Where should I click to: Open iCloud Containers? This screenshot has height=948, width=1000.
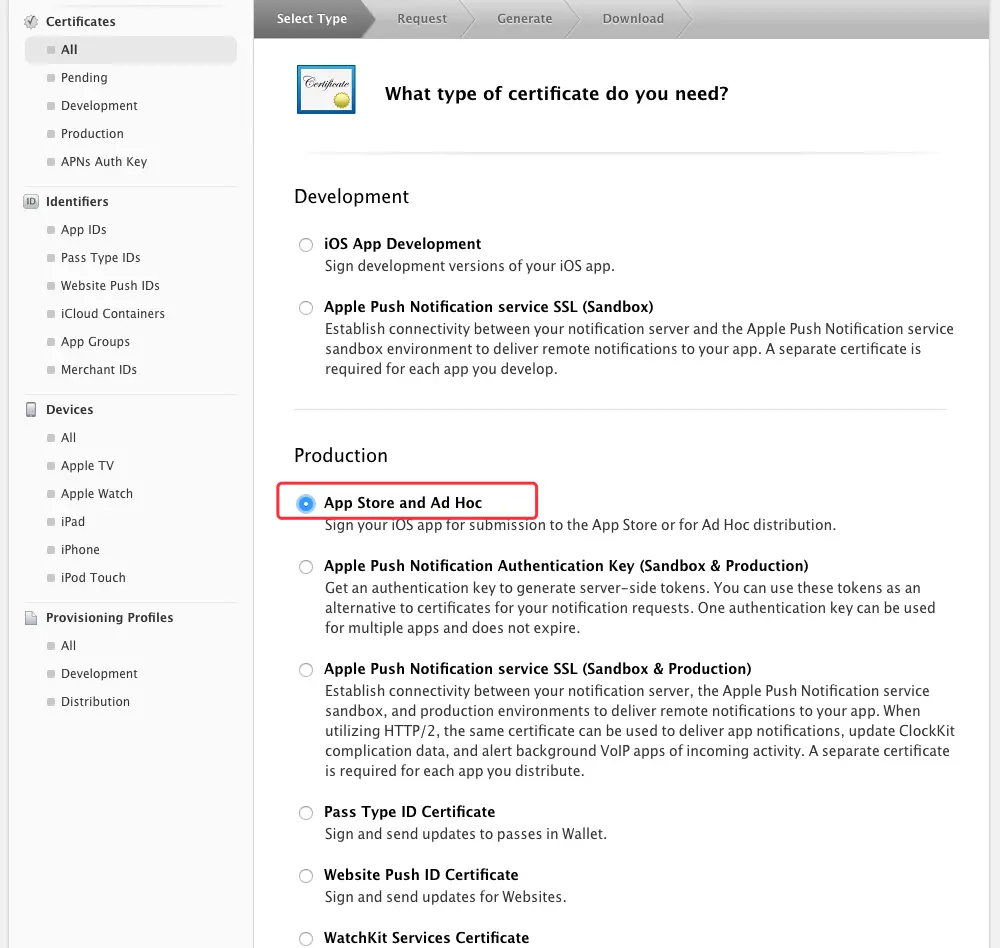click(x=113, y=314)
